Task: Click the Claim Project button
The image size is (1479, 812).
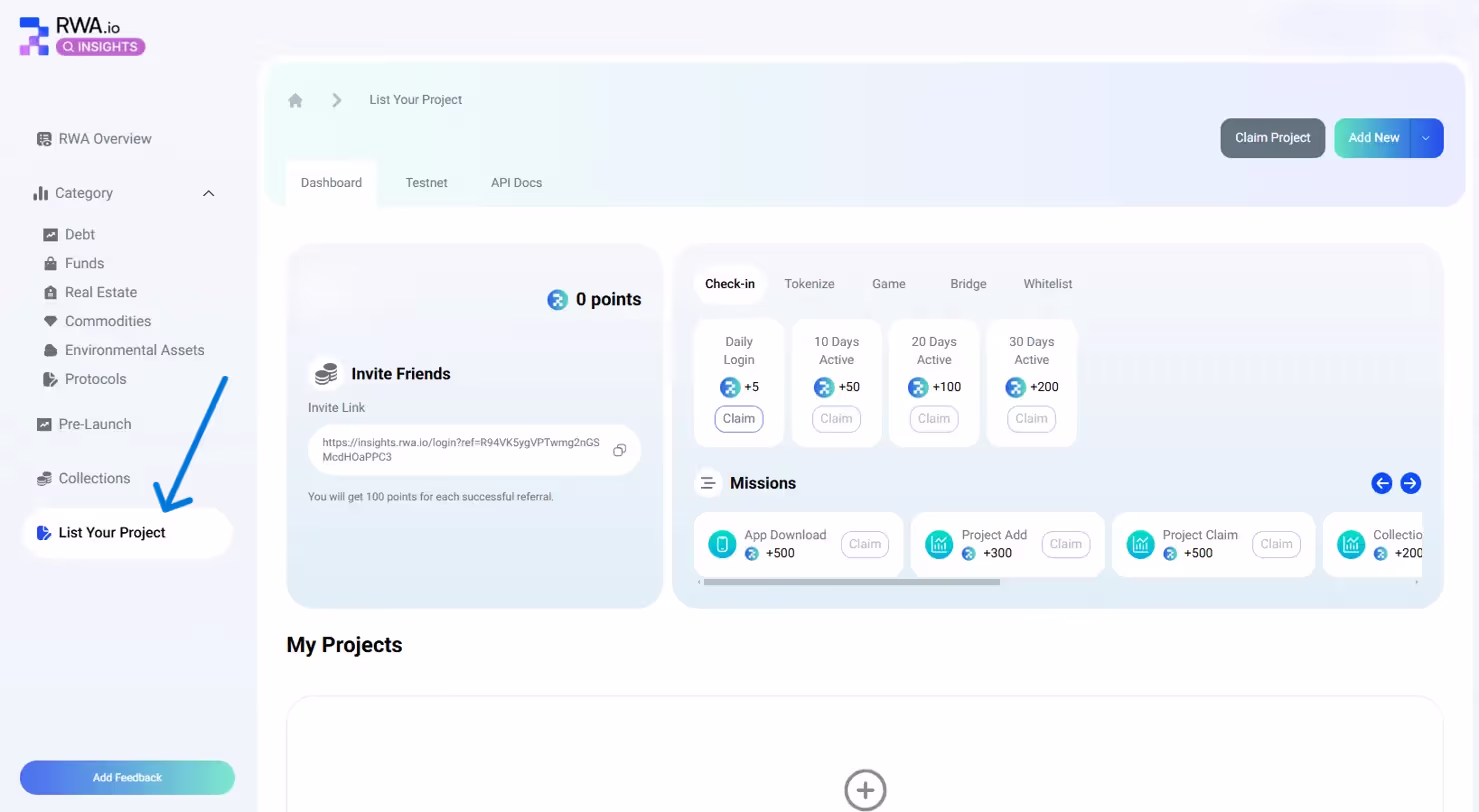Action: tap(1272, 138)
